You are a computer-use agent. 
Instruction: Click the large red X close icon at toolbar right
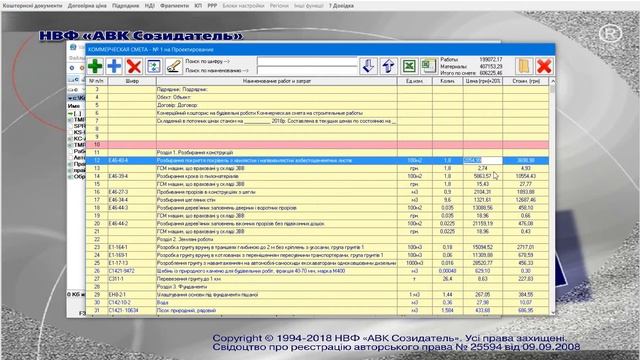[x=544, y=66]
